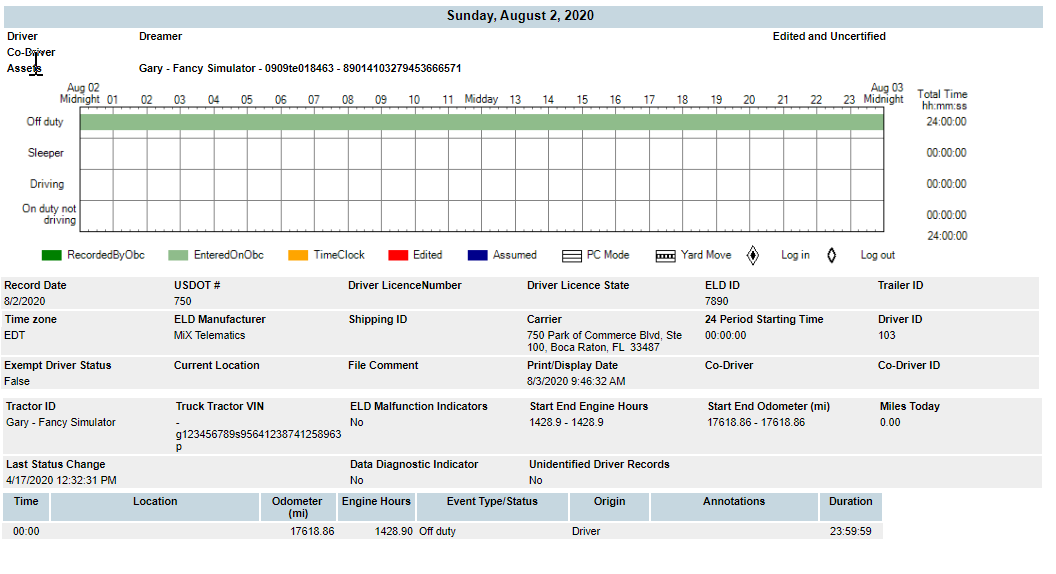Click the RecordedByObc dark green legend swatch
The width and height of the screenshot is (1056, 574).
[51, 255]
